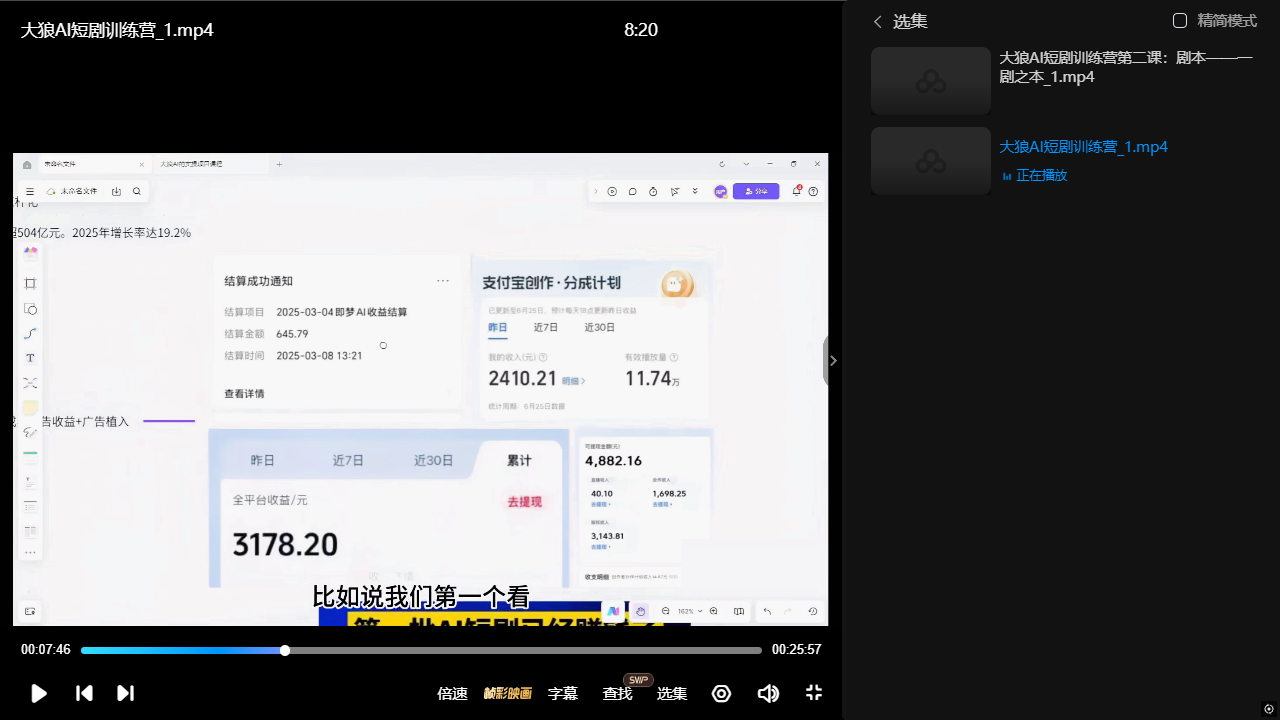Open the circular screenshot/record icon
This screenshot has width=1280, height=720.
pos(721,693)
